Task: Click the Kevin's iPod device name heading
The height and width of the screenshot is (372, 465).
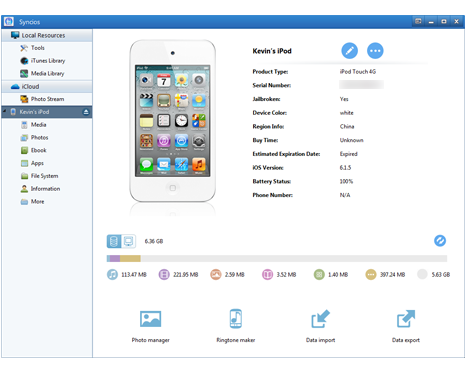Action: point(272,51)
